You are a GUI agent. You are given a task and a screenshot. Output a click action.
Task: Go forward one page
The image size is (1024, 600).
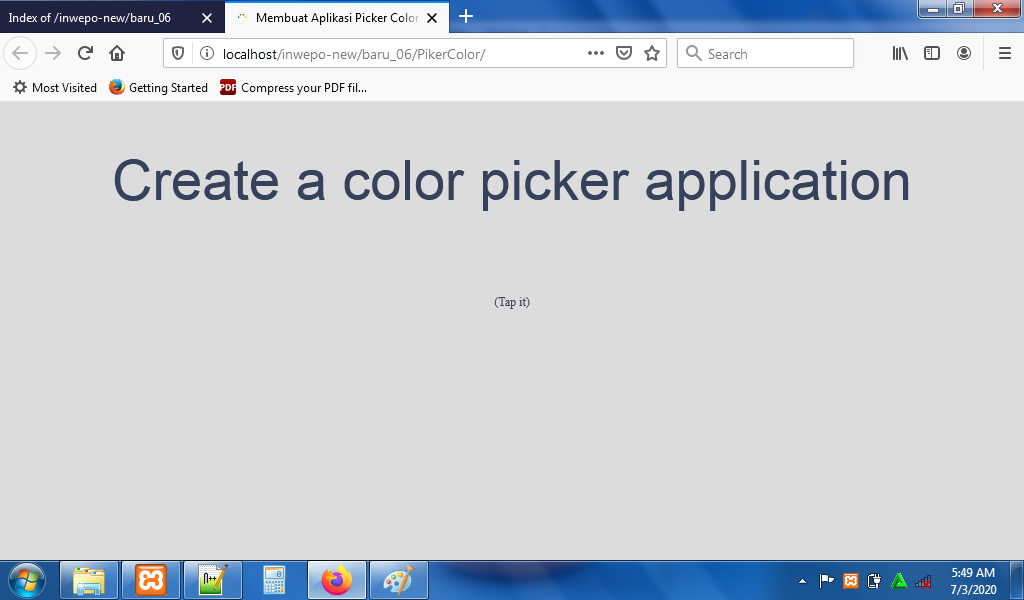point(53,54)
